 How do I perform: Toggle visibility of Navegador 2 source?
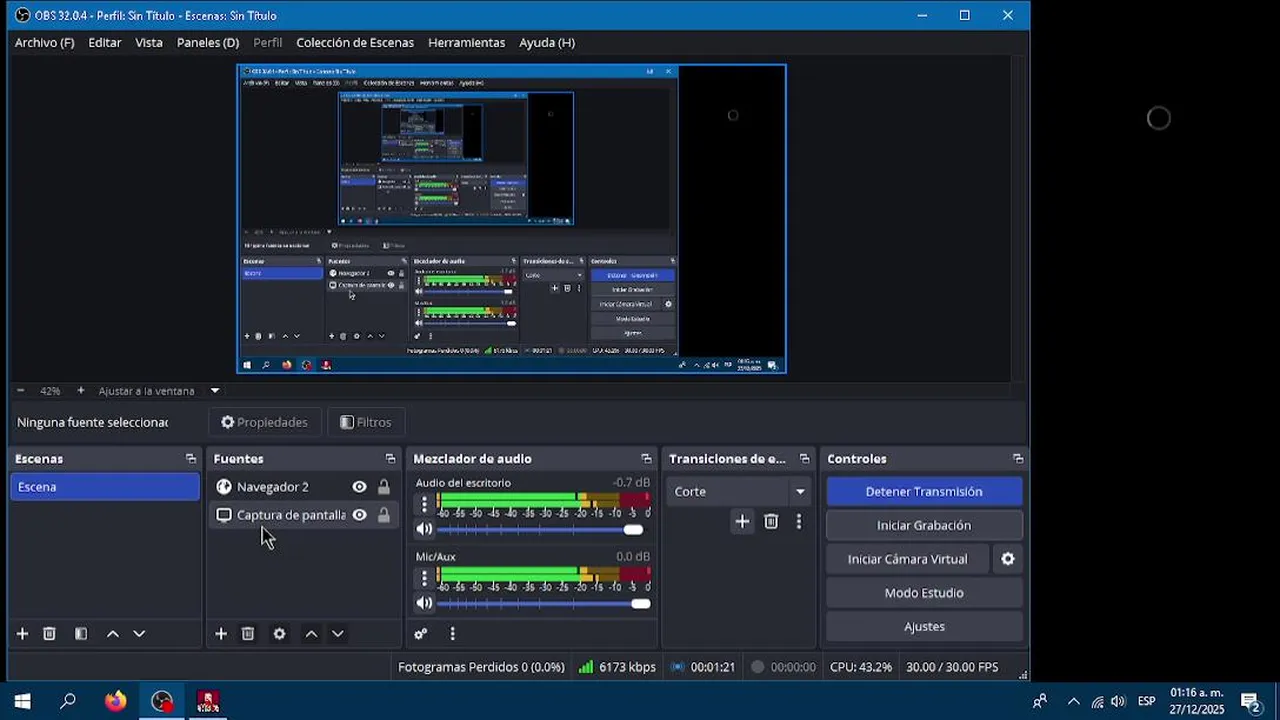(359, 487)
